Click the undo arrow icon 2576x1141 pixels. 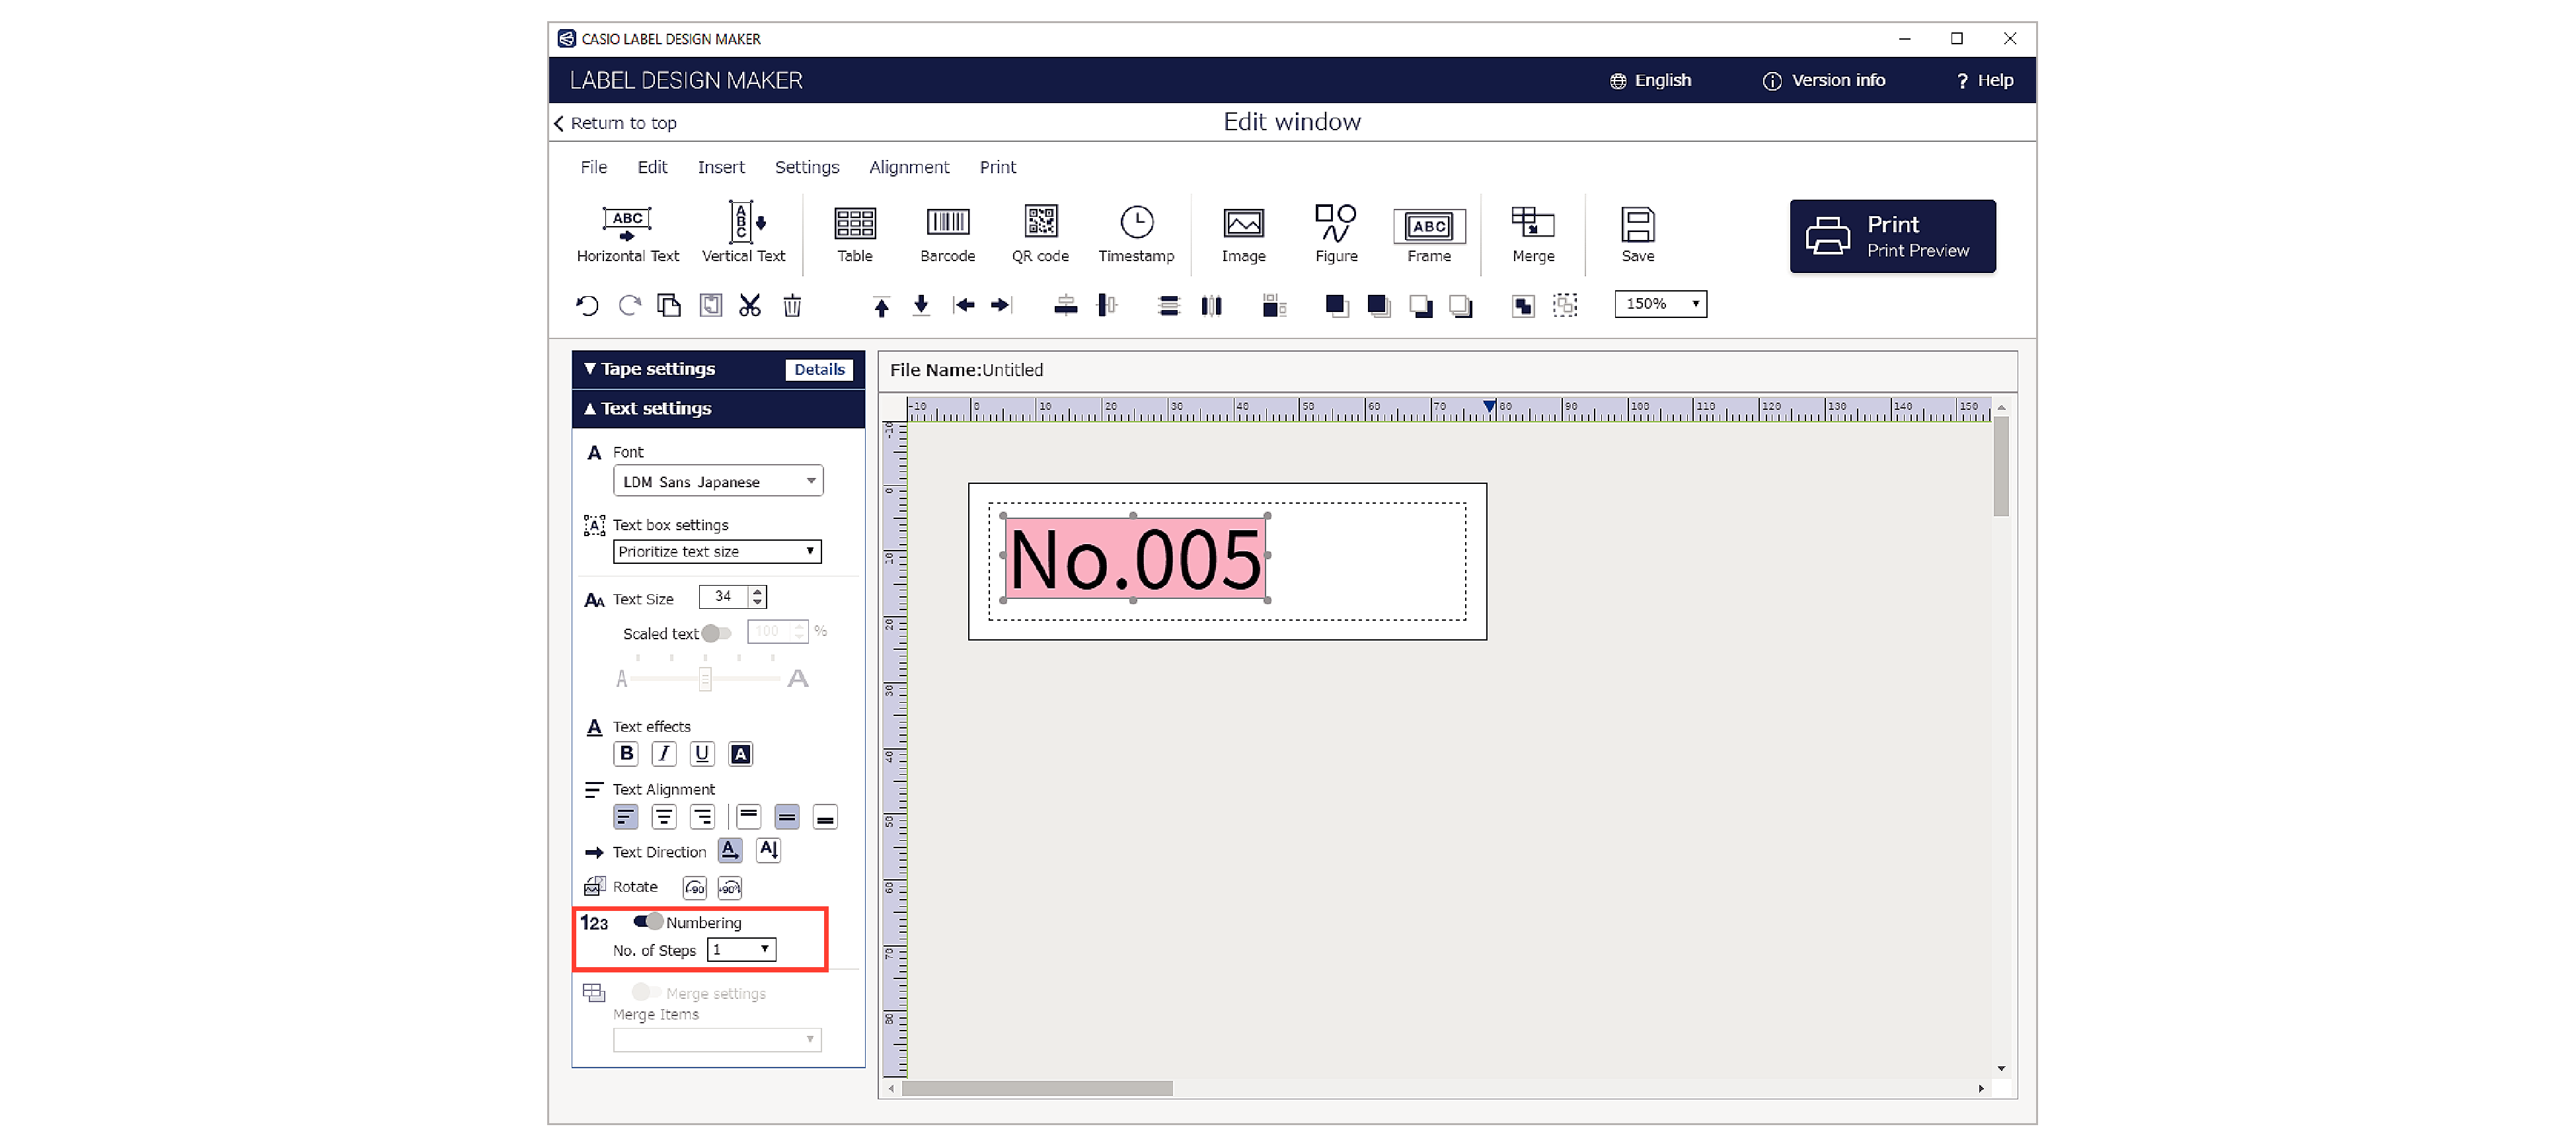pyautogui.click(x=587, y=305)
